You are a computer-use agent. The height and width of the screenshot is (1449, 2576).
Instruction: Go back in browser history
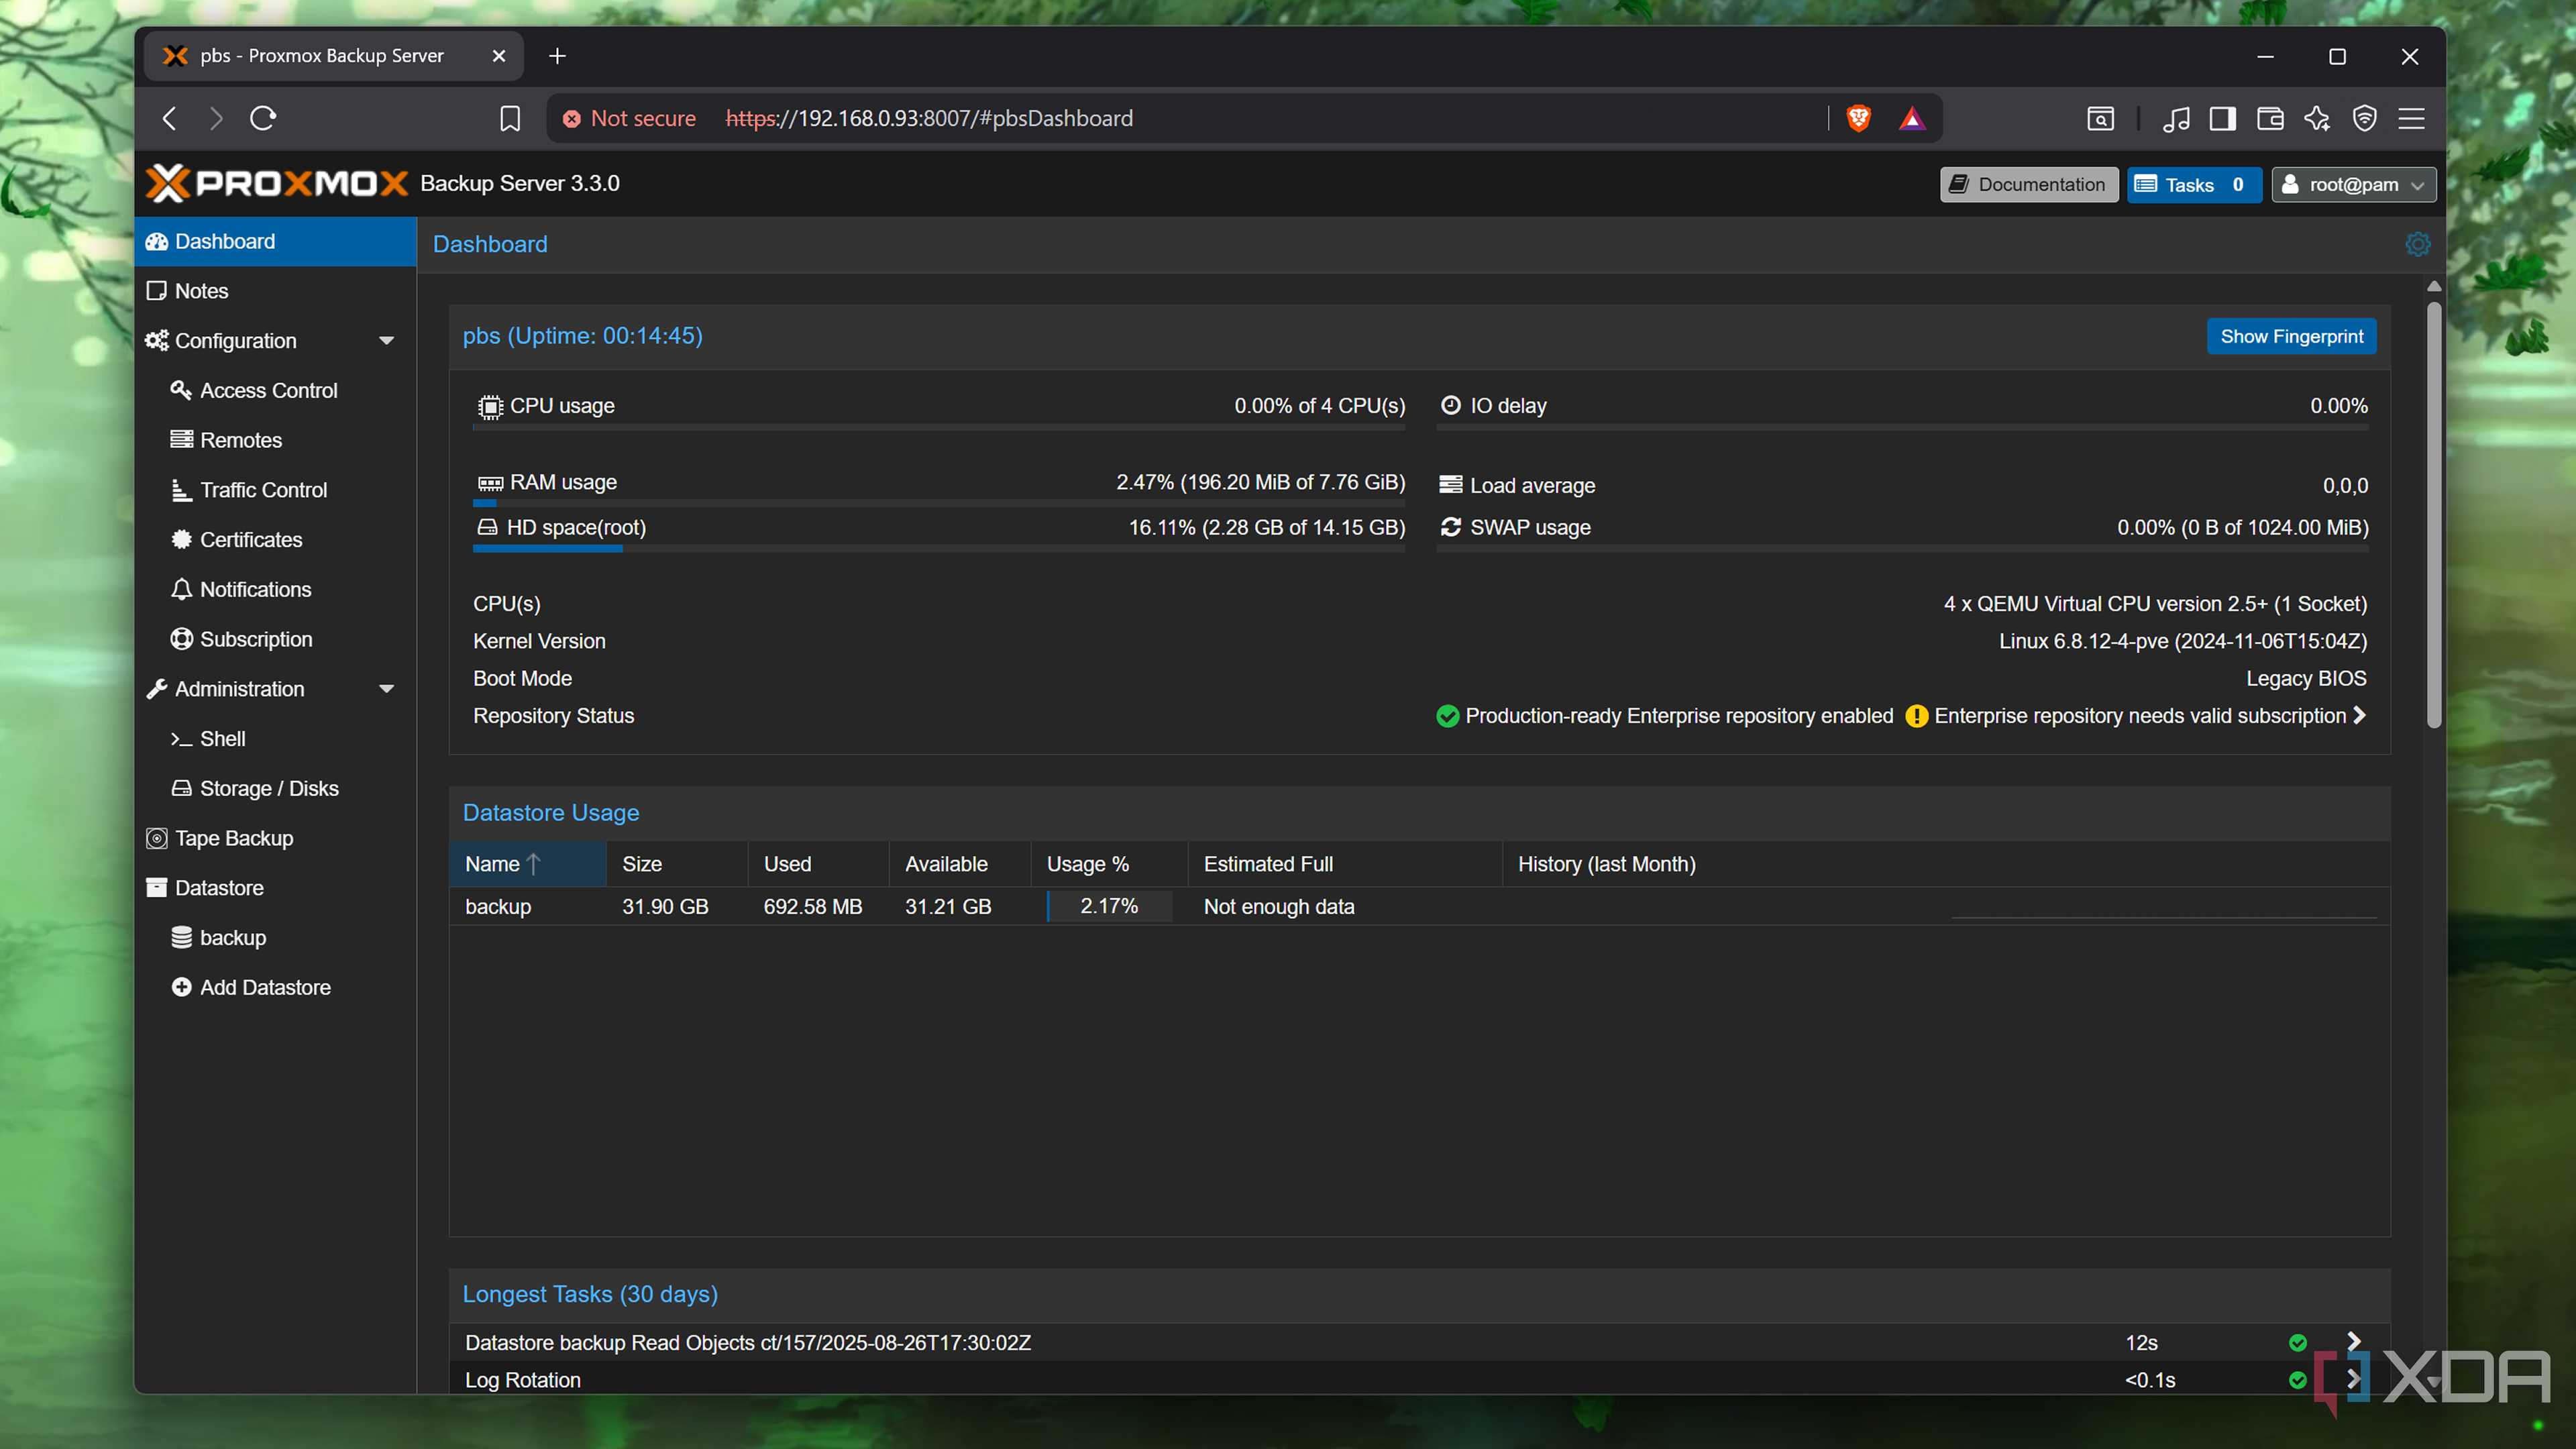pyautogui.click(x=169, y=118)
